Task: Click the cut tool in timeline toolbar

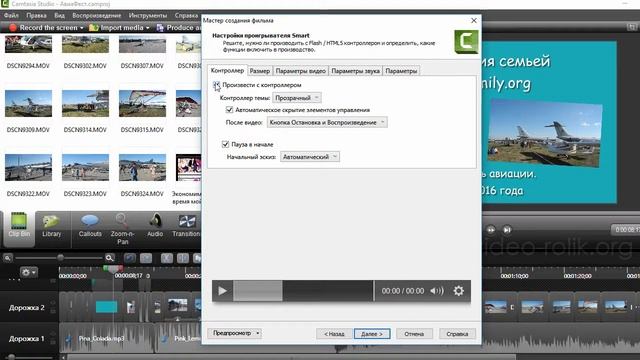Action: (167, 258)
